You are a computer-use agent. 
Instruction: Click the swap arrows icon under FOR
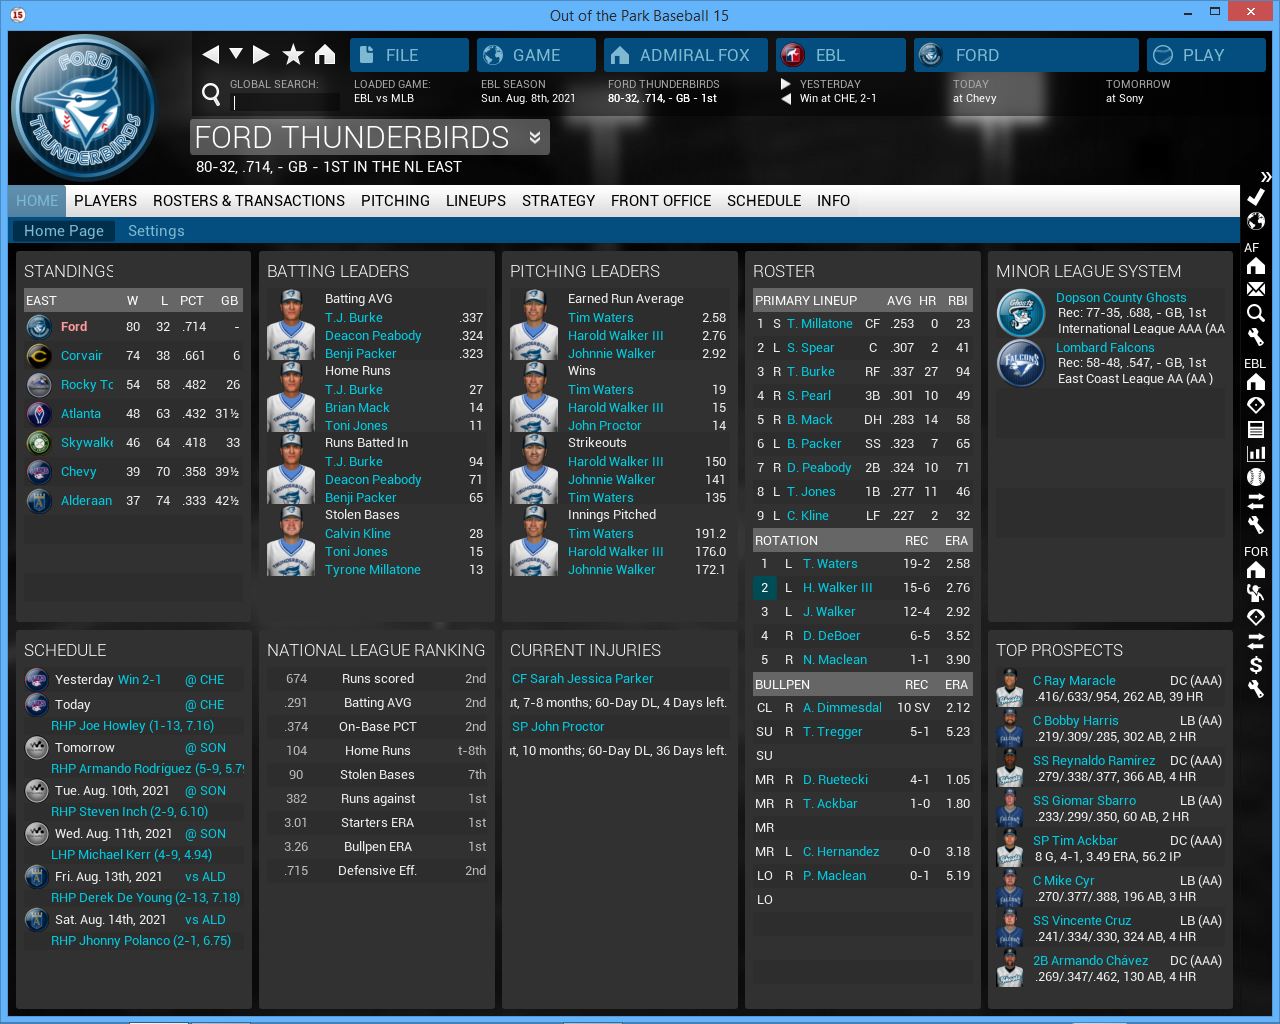coord(1256,640)
